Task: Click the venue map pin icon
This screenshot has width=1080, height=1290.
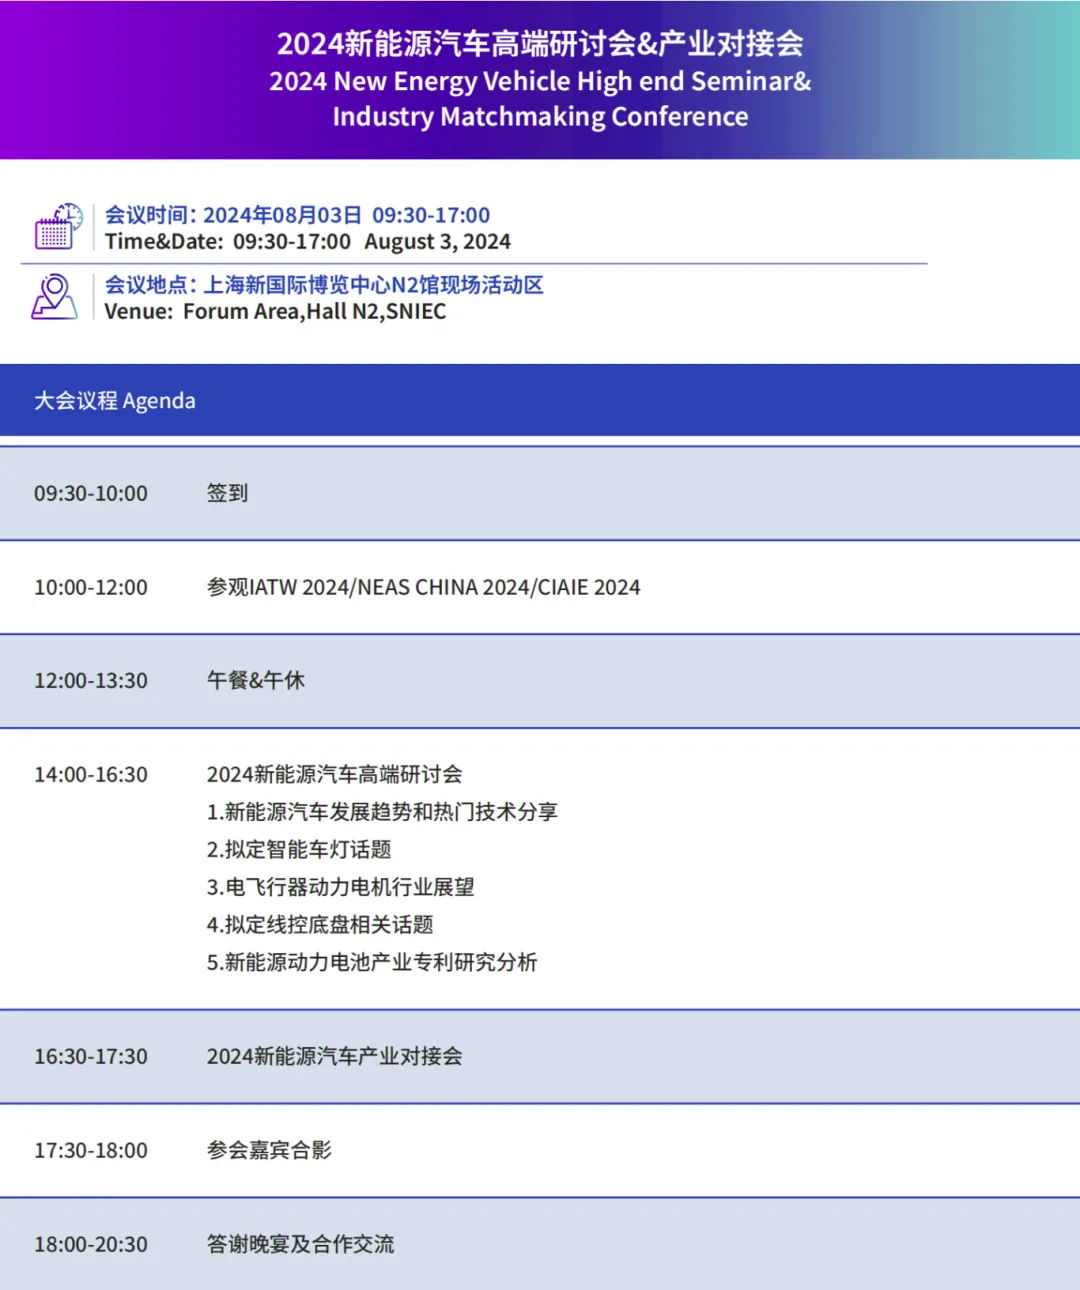Action: (54, 297)
